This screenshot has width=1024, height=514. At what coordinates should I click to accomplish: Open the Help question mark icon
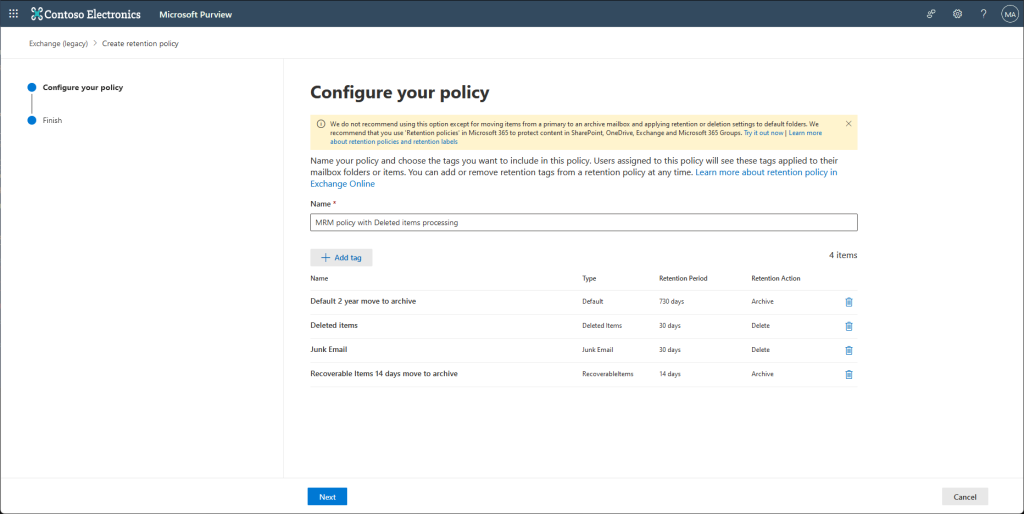pyautogui.click(x=984, y=14)
